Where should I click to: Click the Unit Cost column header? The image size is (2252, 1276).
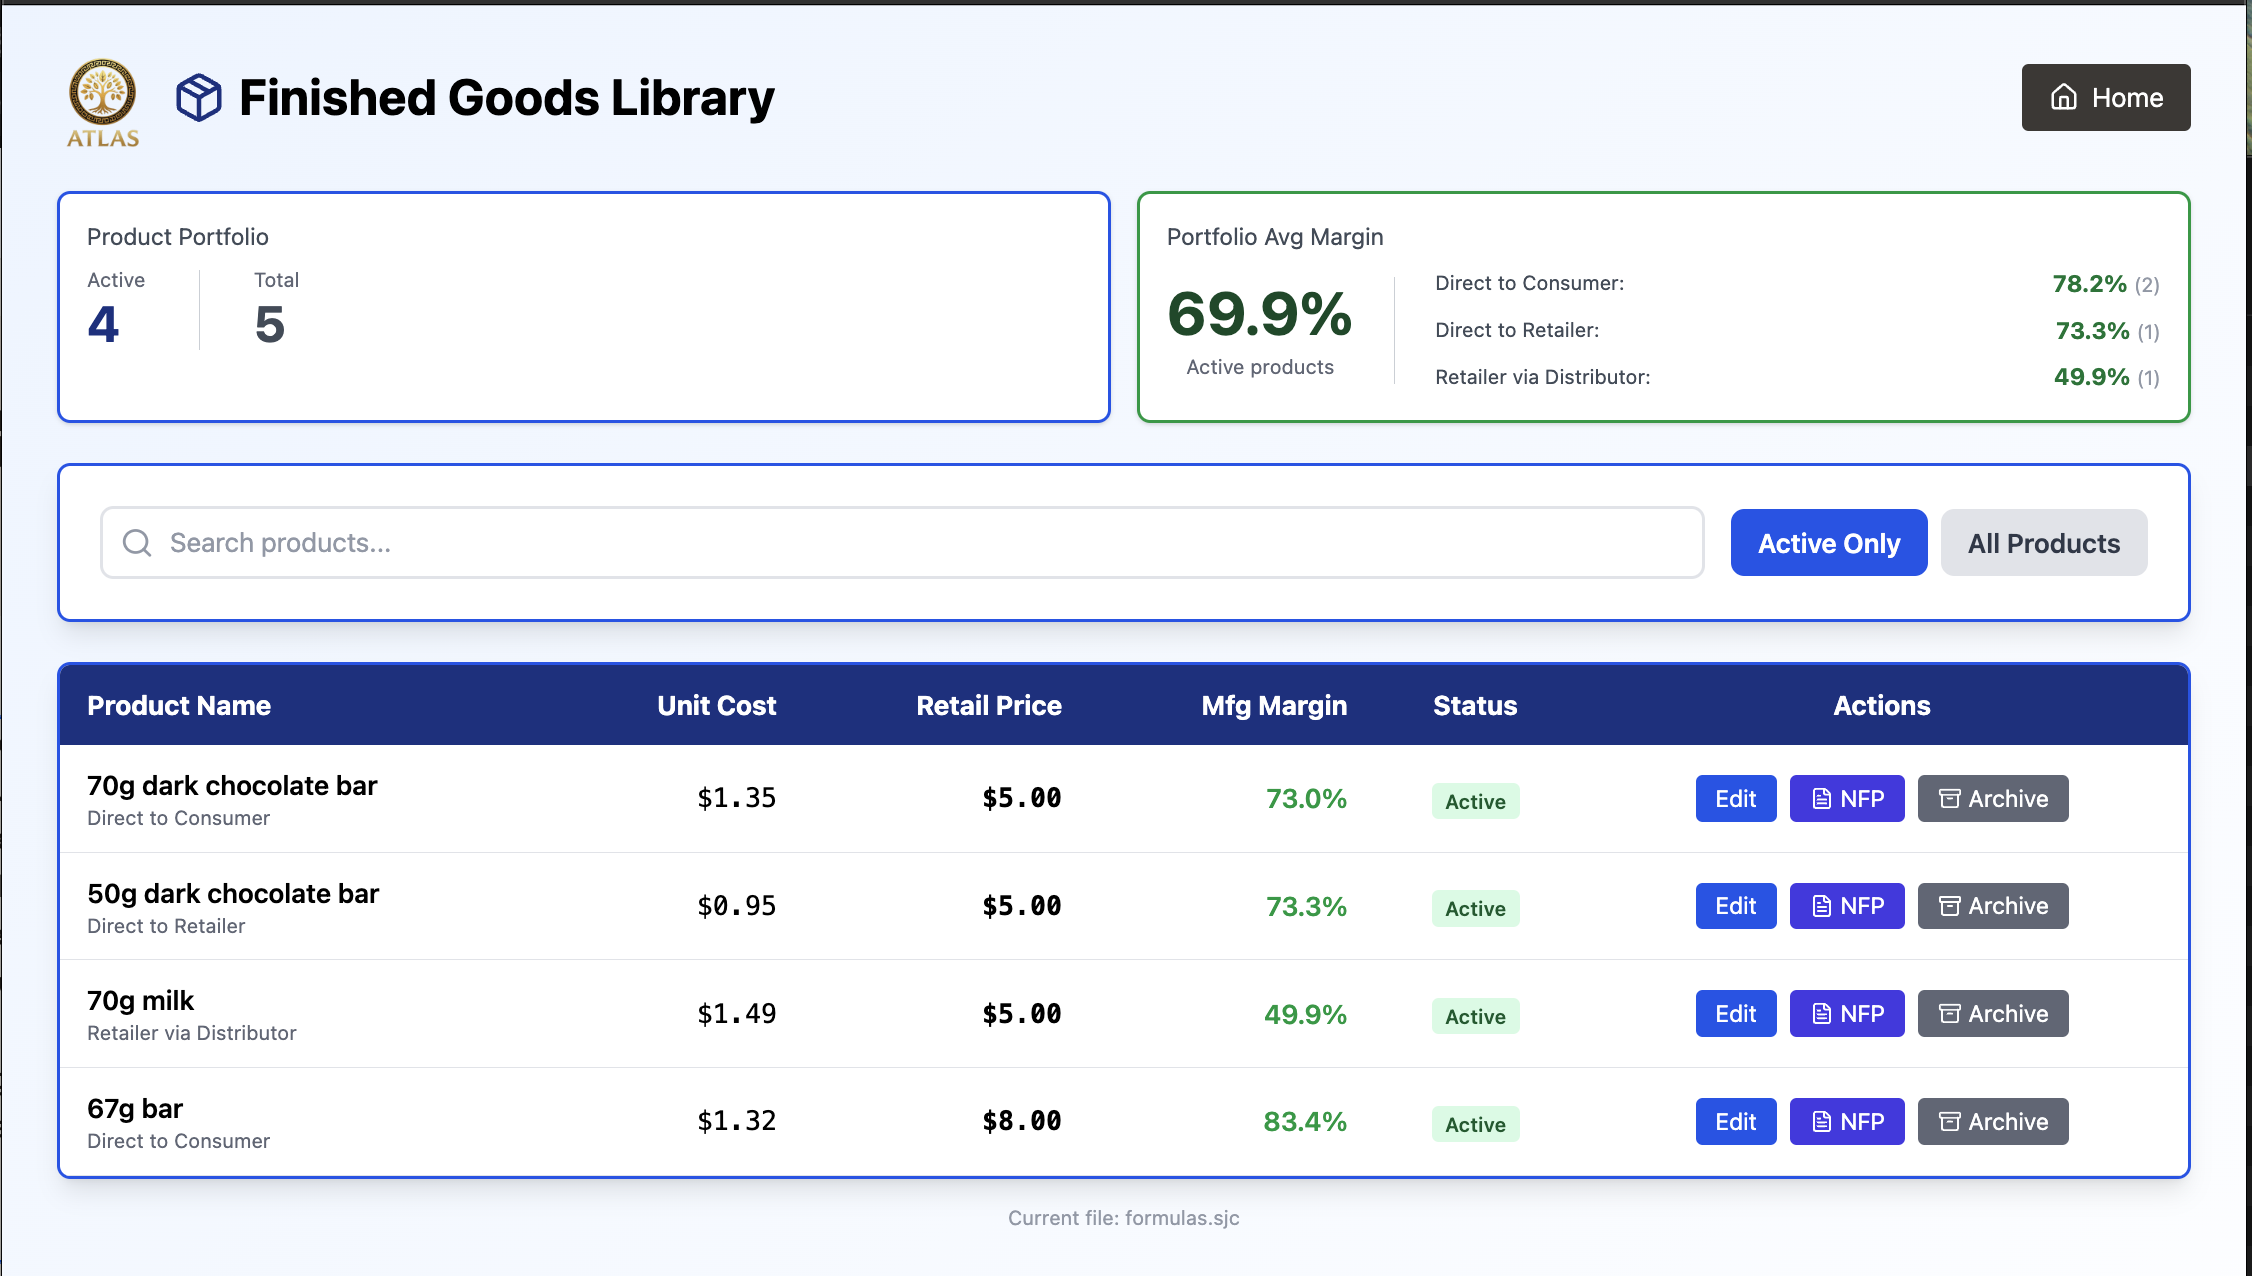(716, 706)
